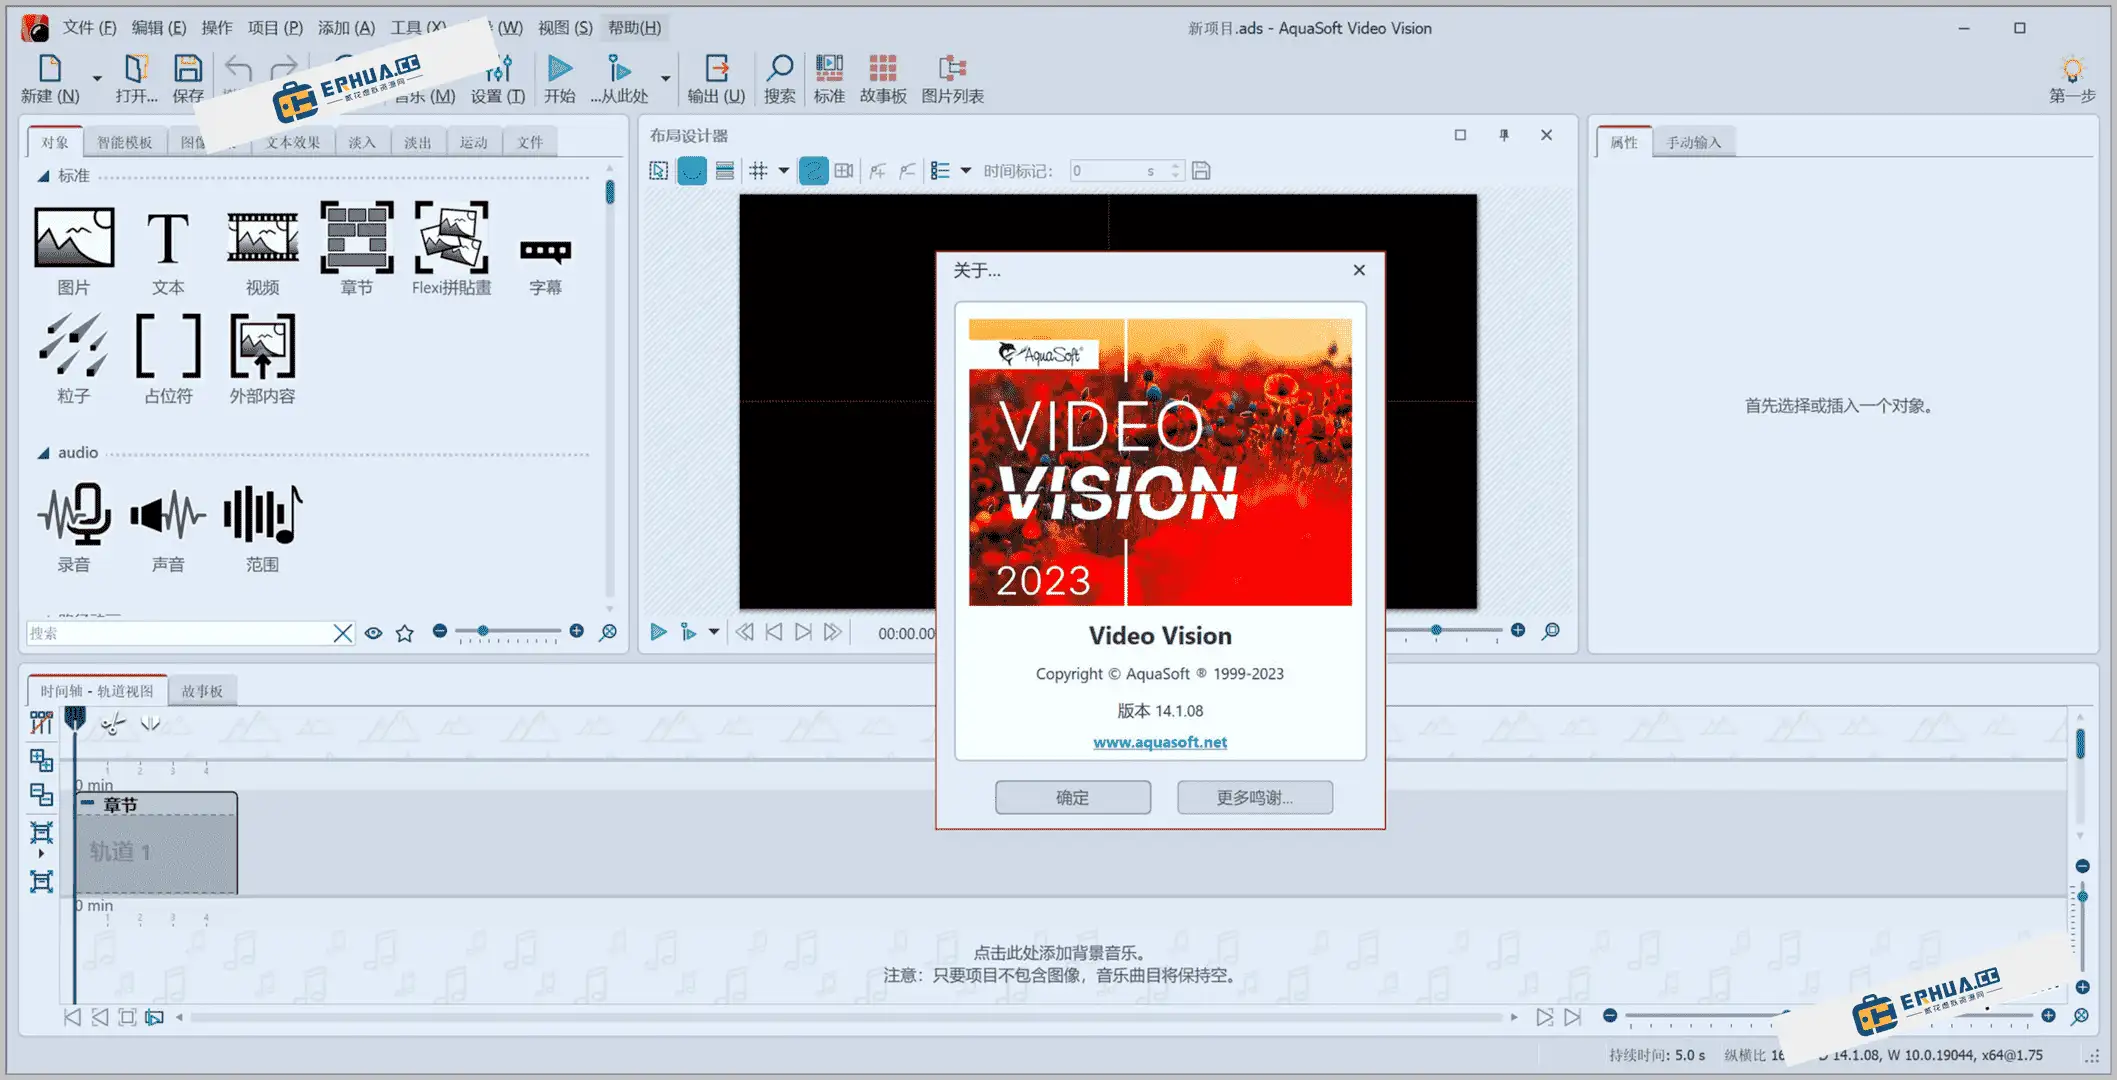Viewport: 2117px width, 1080px height.
Task: Toggle the favorites star in toolbox
Action: [404, 633]
